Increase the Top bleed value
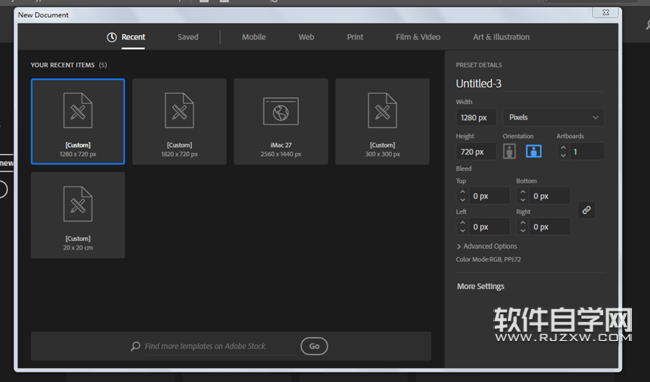The width and height of the screenshot is (650, 382). click(463, 192)
